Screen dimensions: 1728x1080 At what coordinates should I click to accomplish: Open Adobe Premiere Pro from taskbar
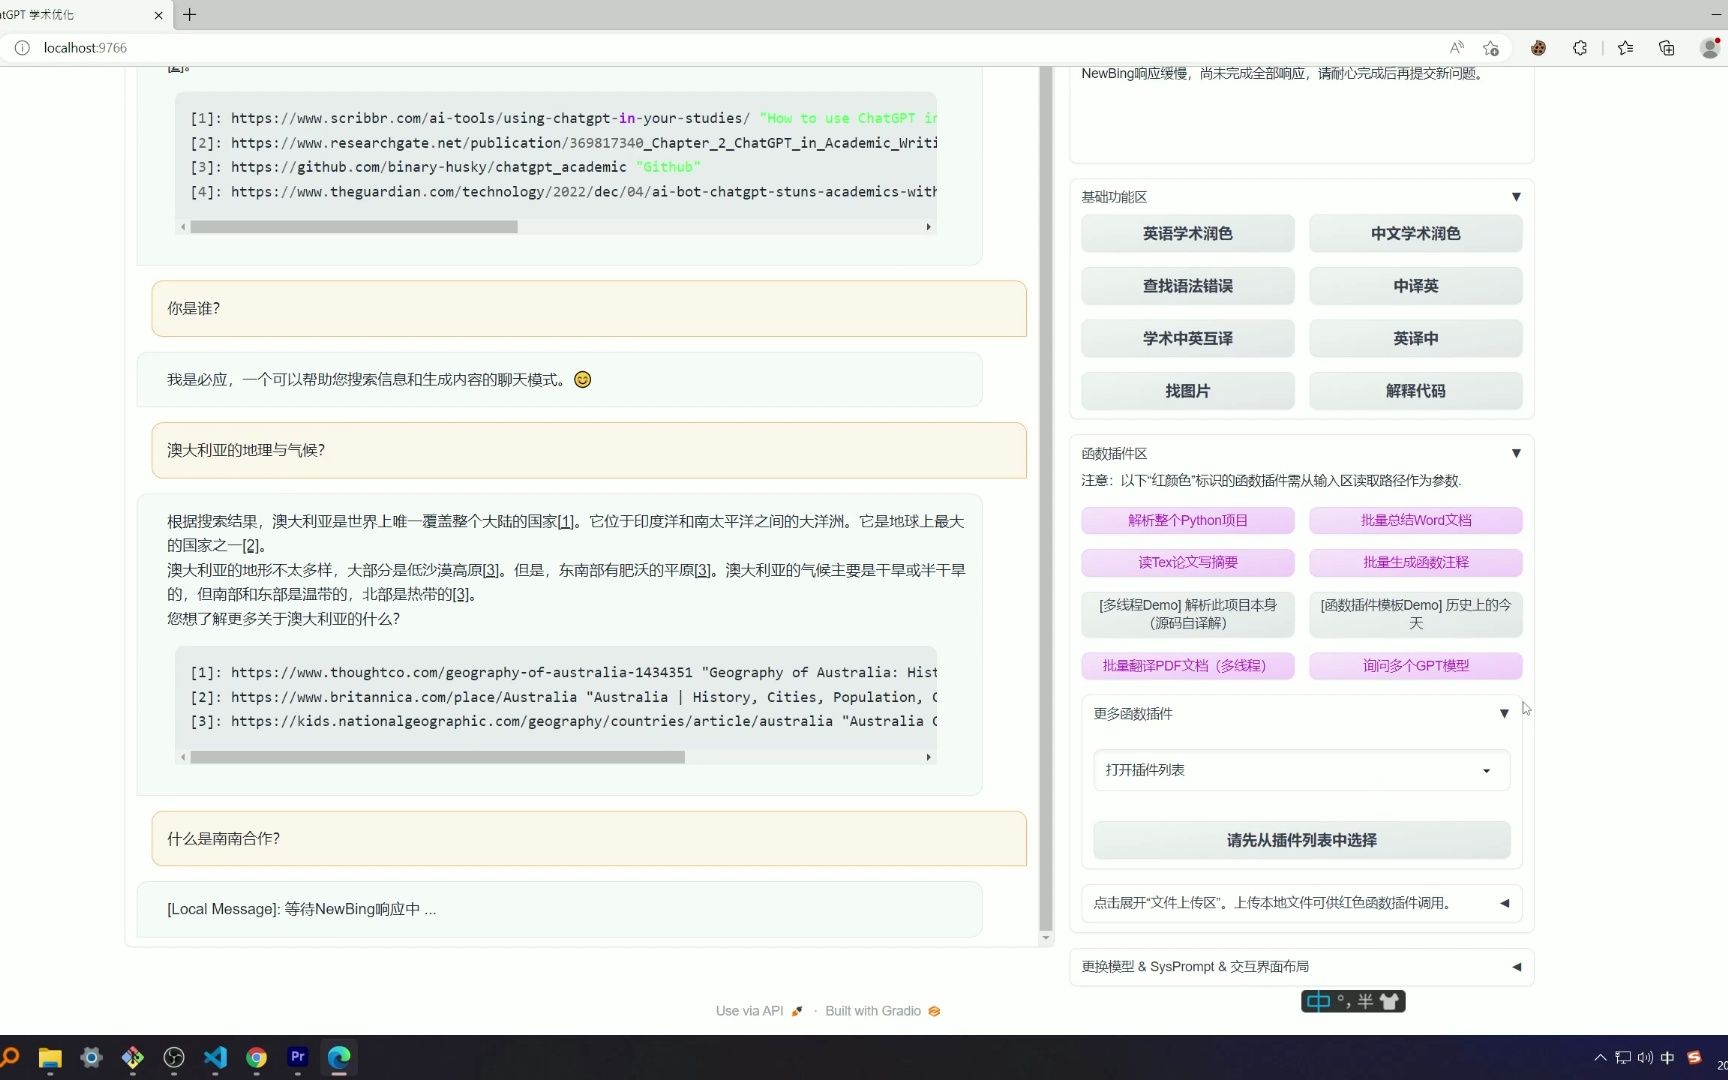tap(298, 1057)
